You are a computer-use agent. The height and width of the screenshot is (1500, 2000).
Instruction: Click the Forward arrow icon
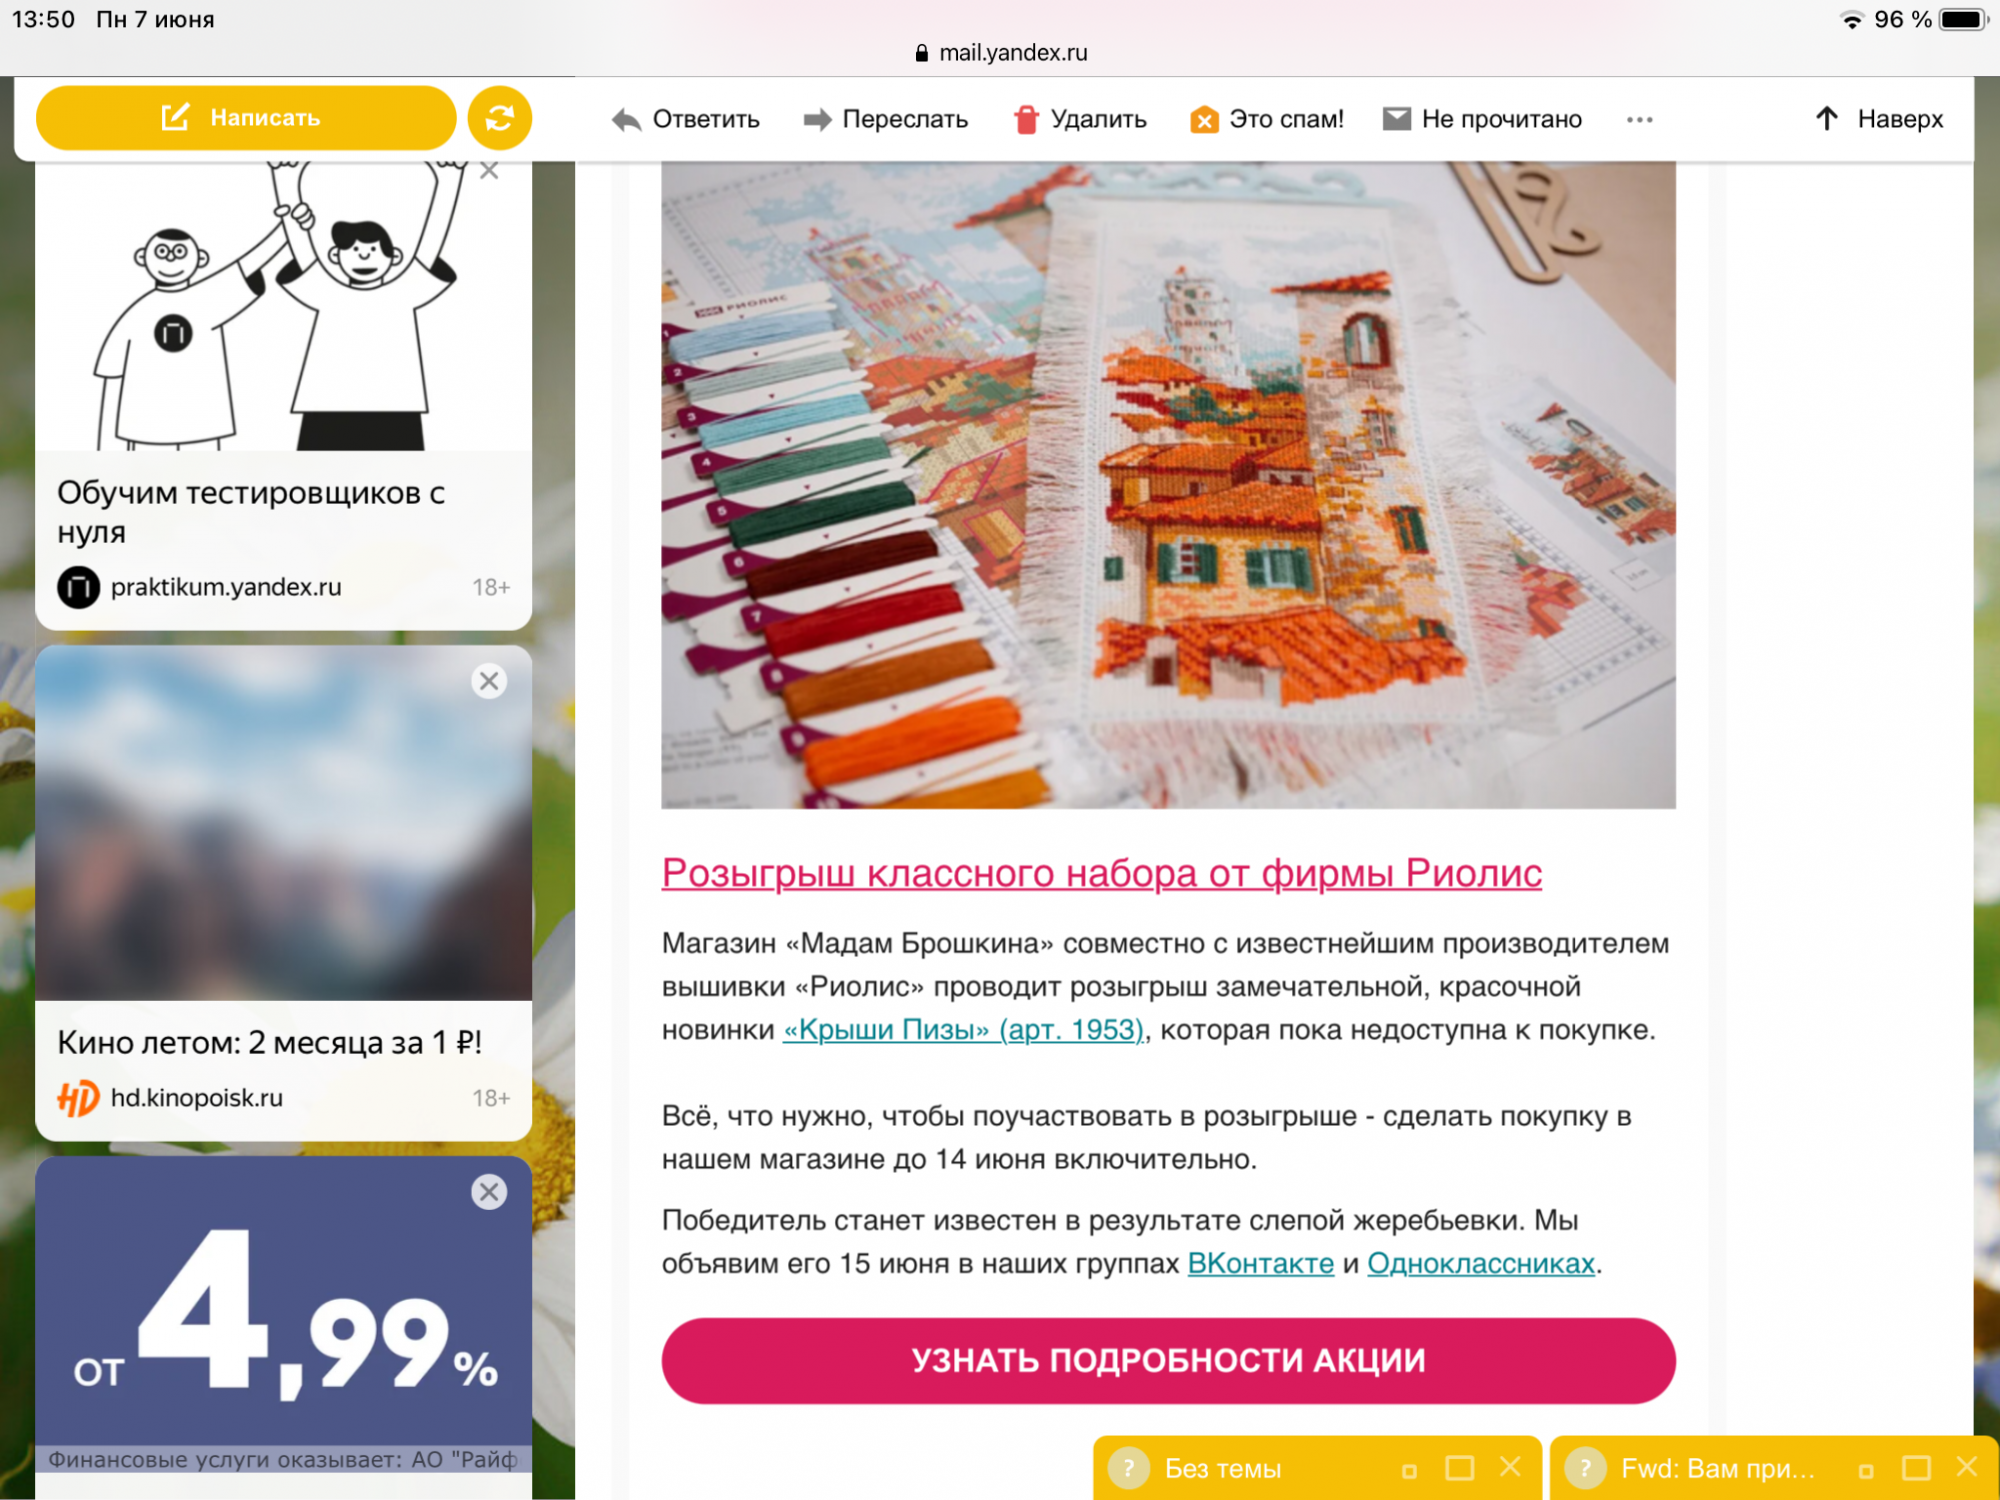[817, 120]
